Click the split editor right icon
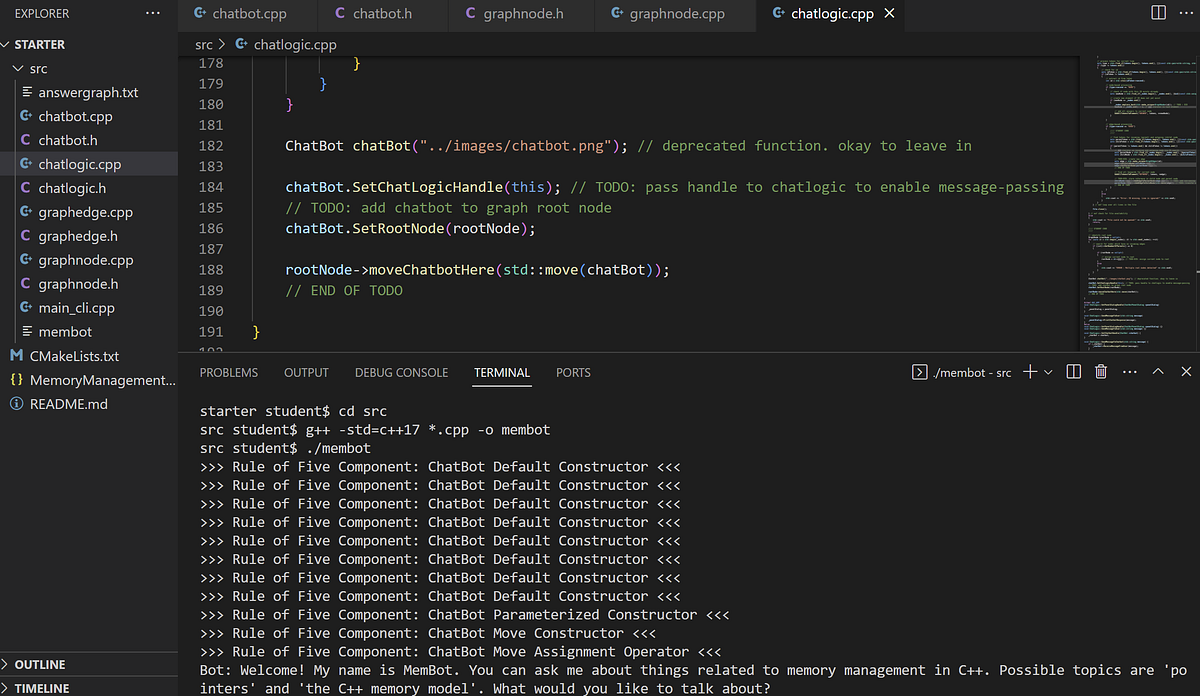Viewport: 1200px width, 696px height. coord(1158,14)
